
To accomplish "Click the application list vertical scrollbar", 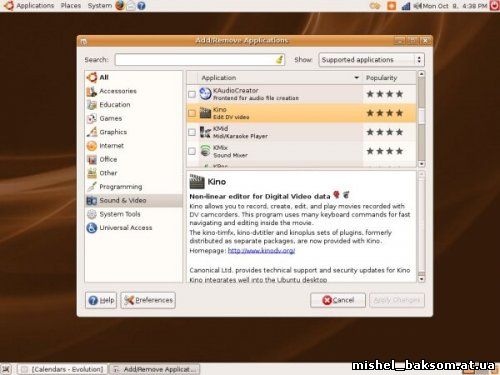I will click(421, 119).
